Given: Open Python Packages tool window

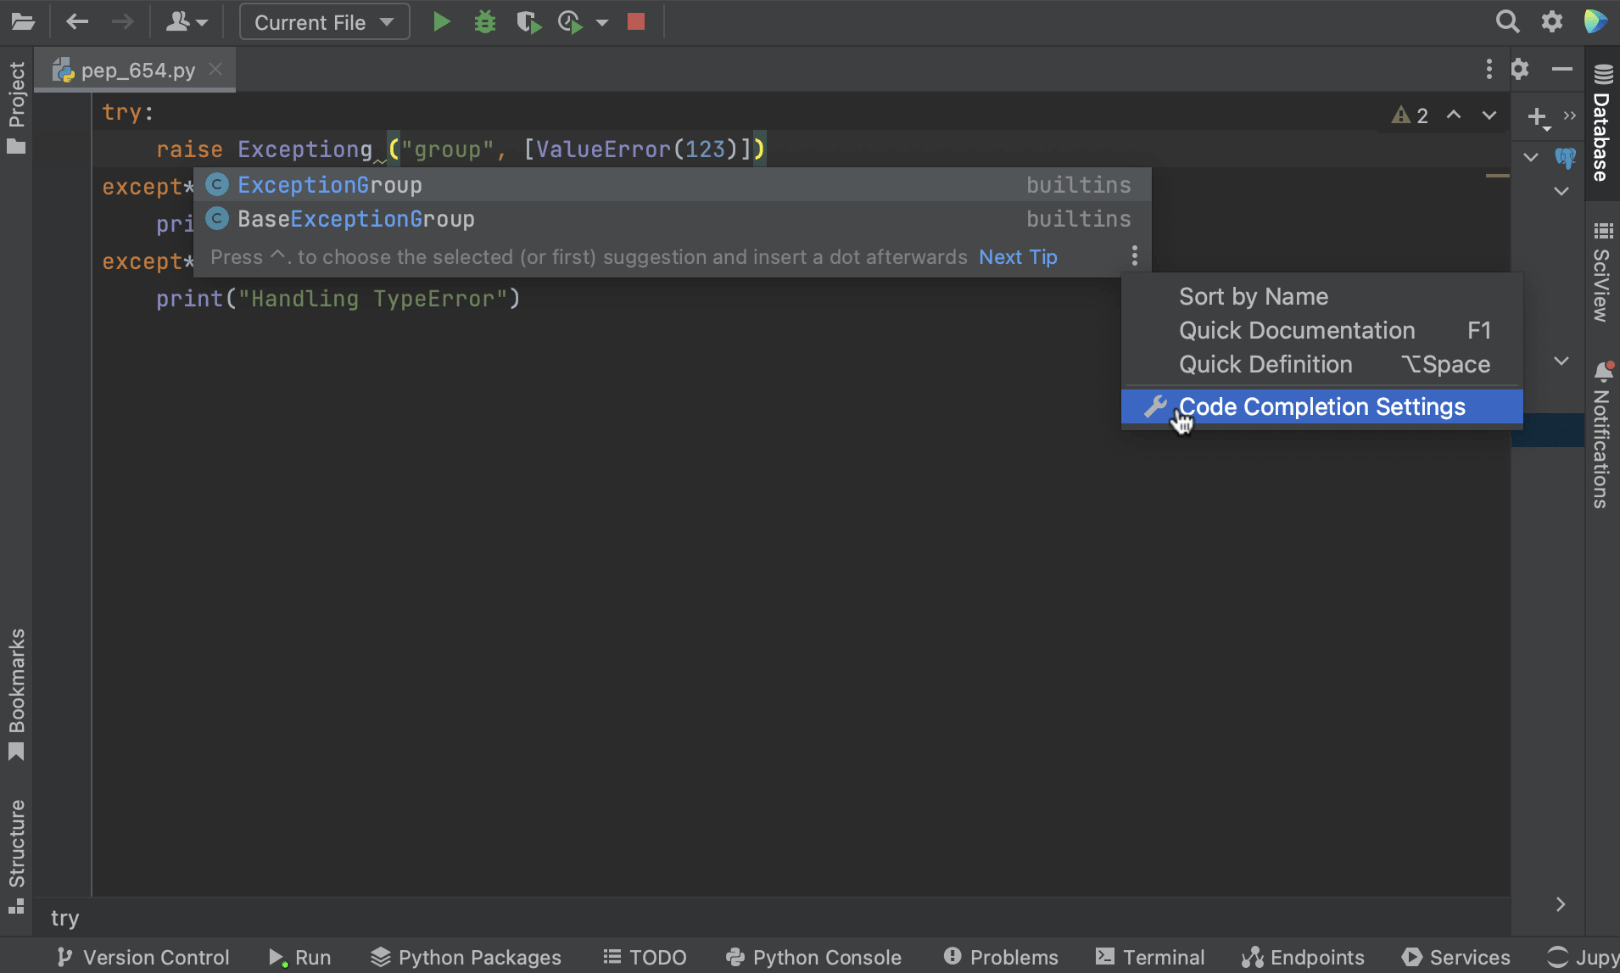Looking at the screenshot, I should pos(466,957).
